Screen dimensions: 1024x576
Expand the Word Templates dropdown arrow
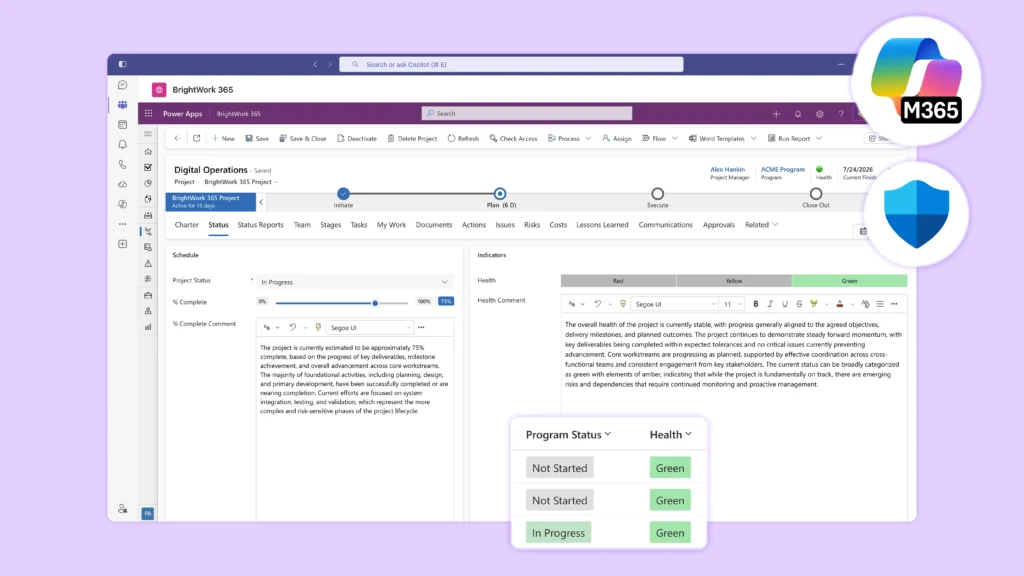tap(754, 138)
